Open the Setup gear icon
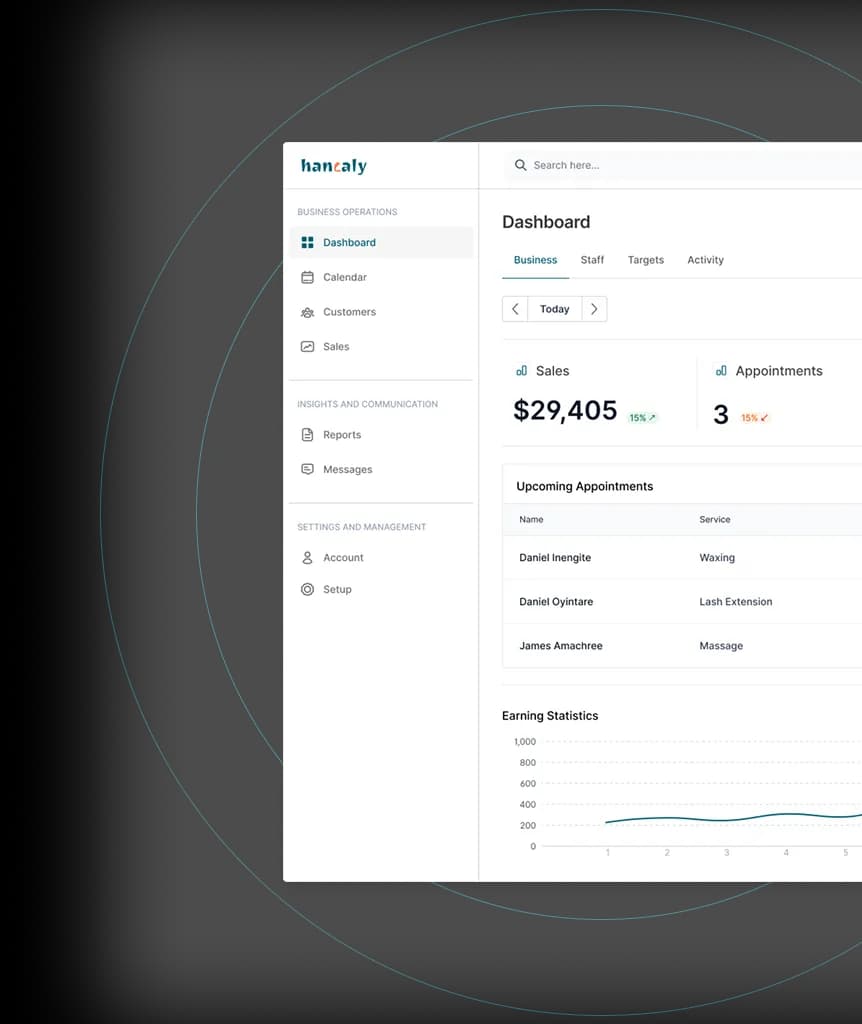The height and width of the screenshot is (1024, 862). click(x=306, y=589)
